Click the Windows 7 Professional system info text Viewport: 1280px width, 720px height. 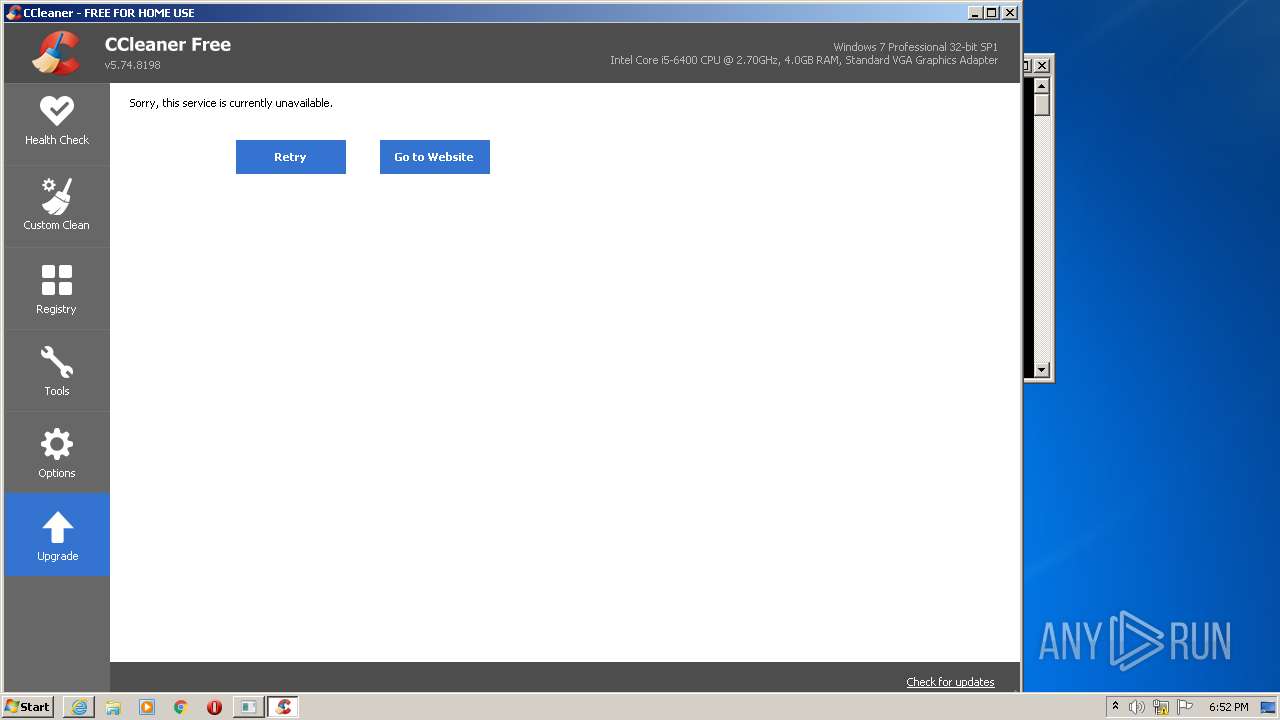click(915, 47)
